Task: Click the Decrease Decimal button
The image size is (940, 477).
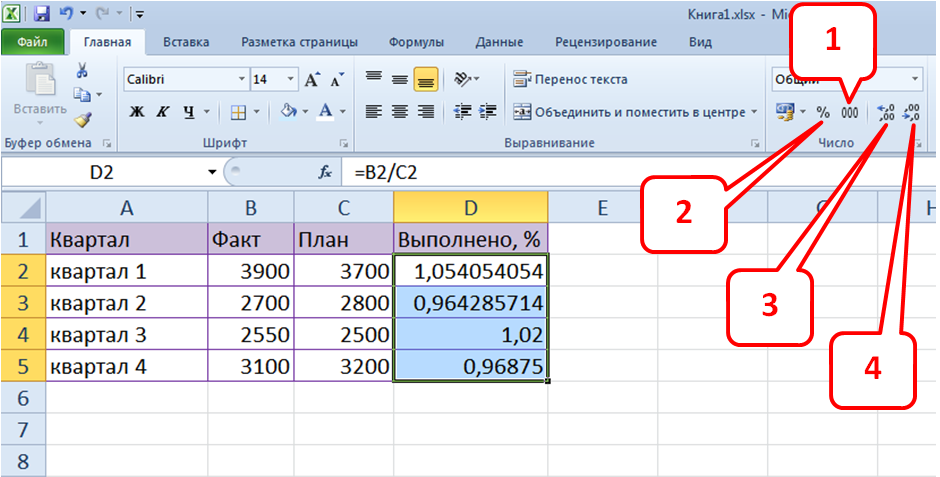Action: pyautogui.click(x=910, y=113)
